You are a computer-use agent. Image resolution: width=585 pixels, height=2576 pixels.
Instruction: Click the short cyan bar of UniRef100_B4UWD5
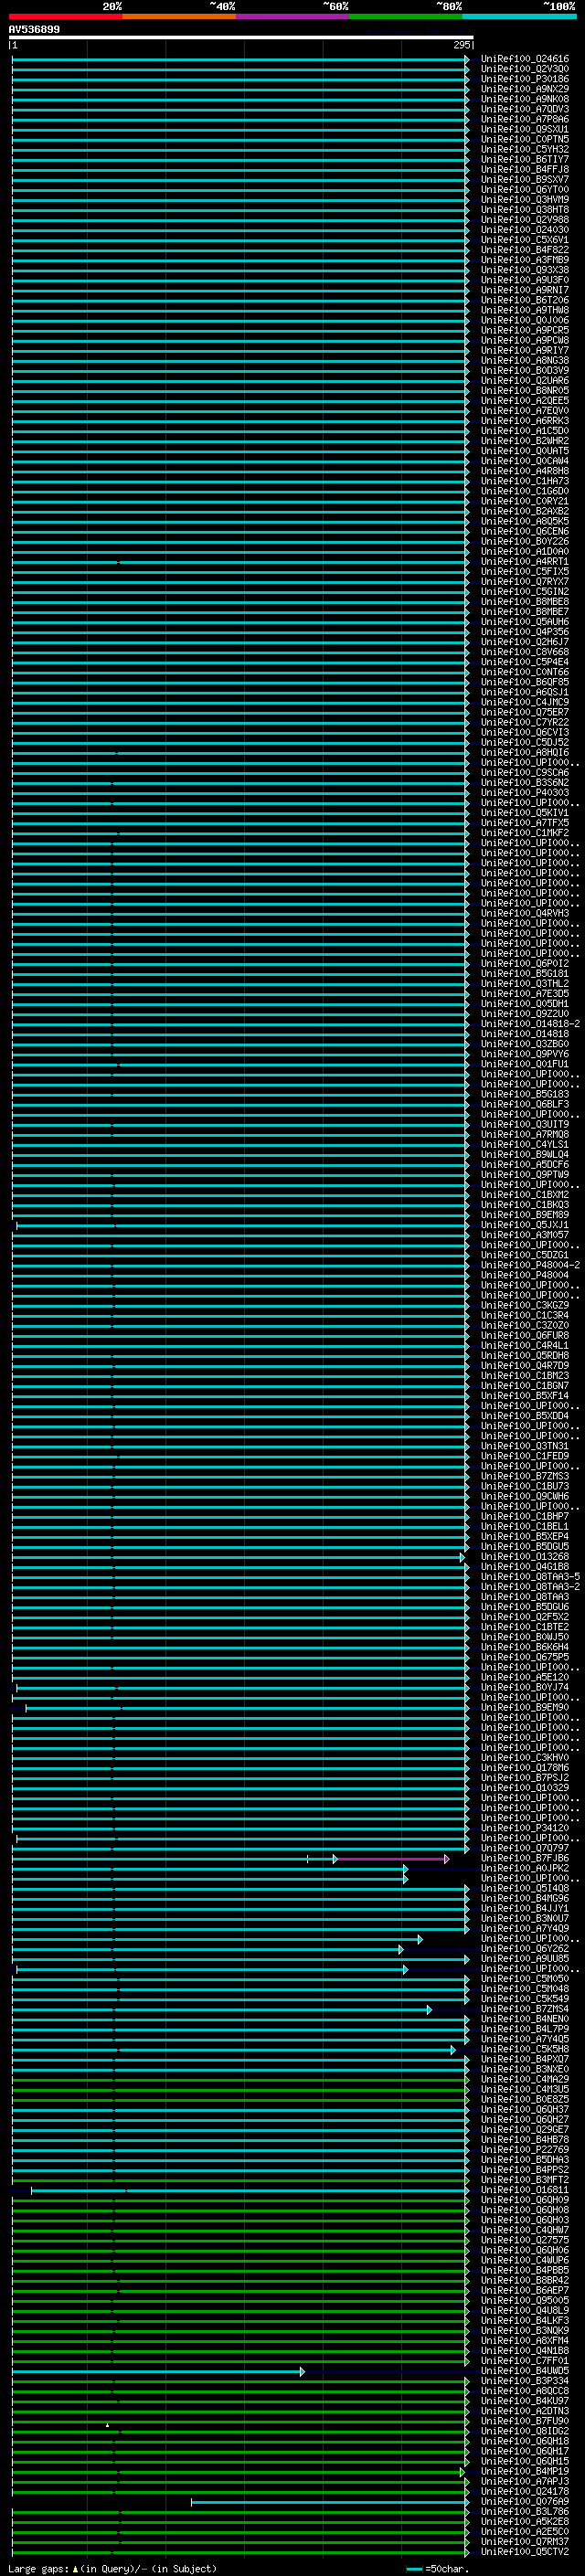pos(158,2371)
